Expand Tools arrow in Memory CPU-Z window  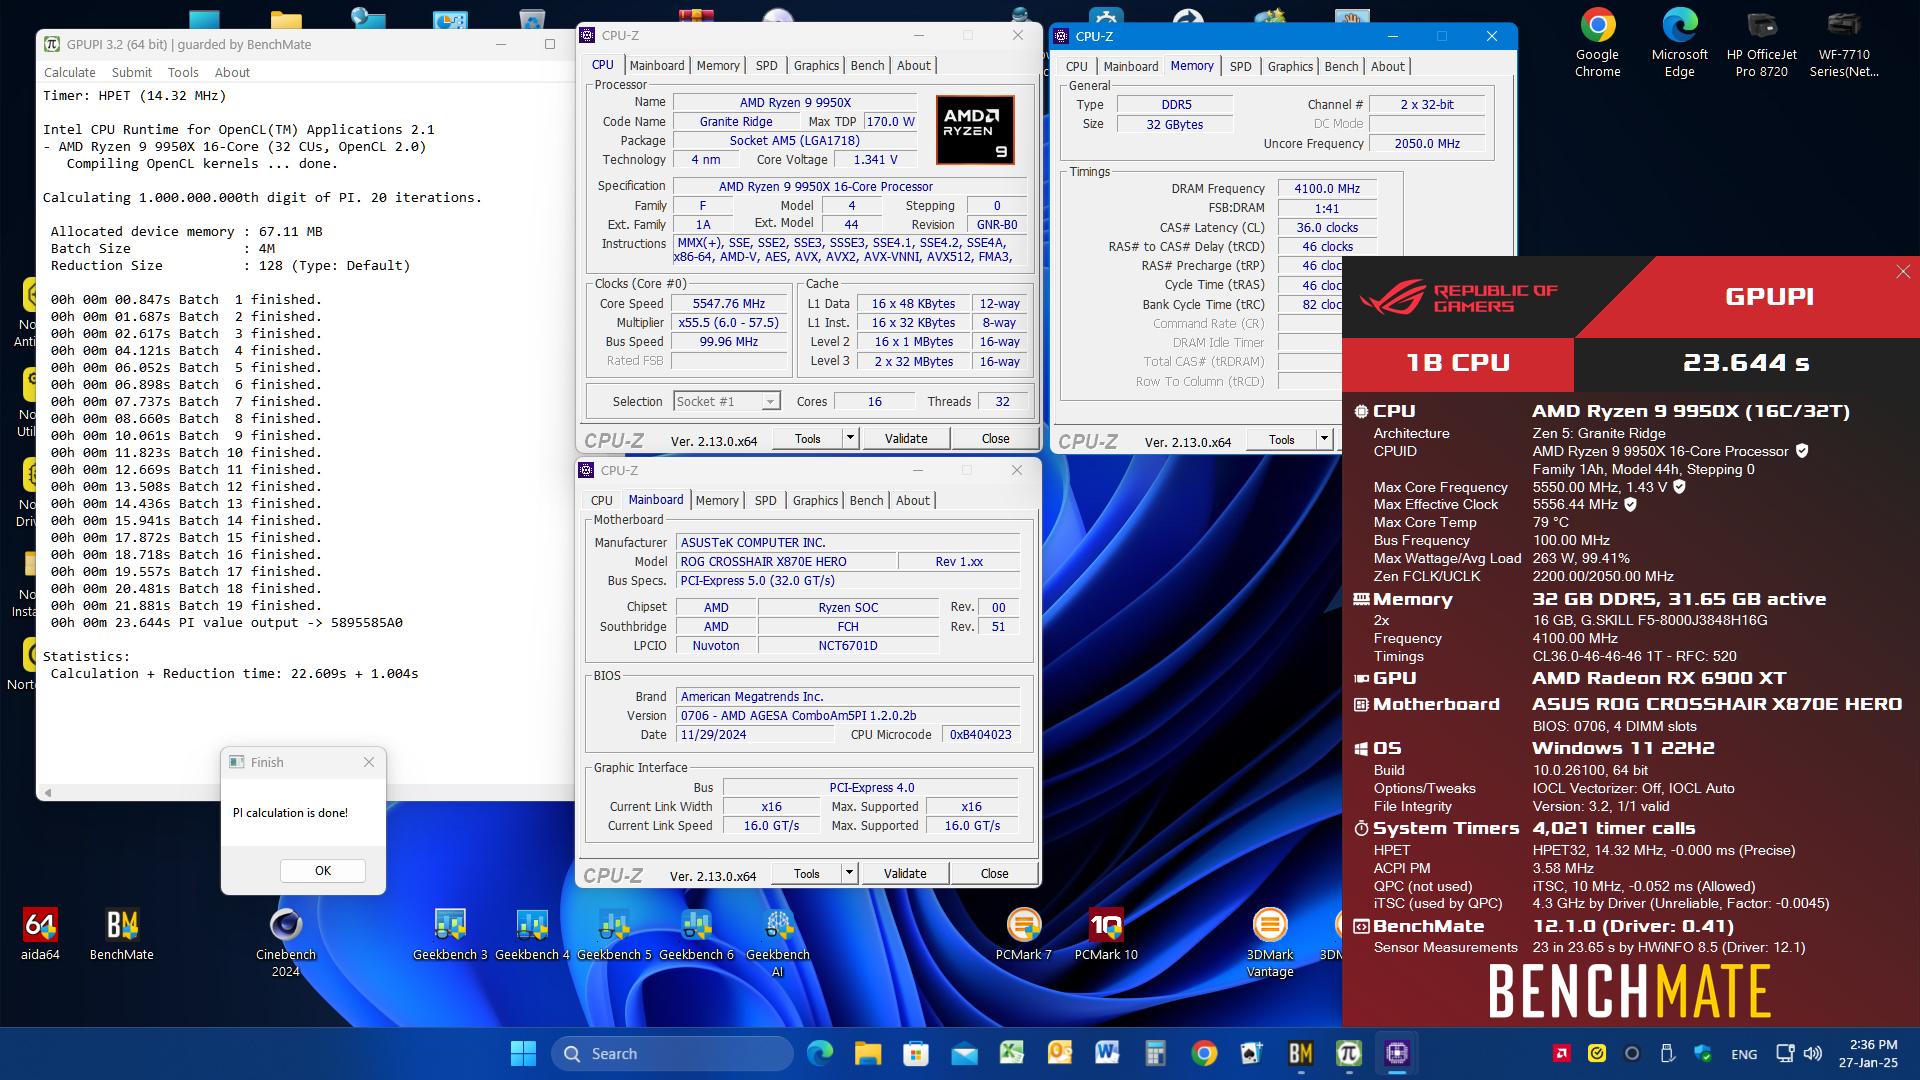(1324, 439)
